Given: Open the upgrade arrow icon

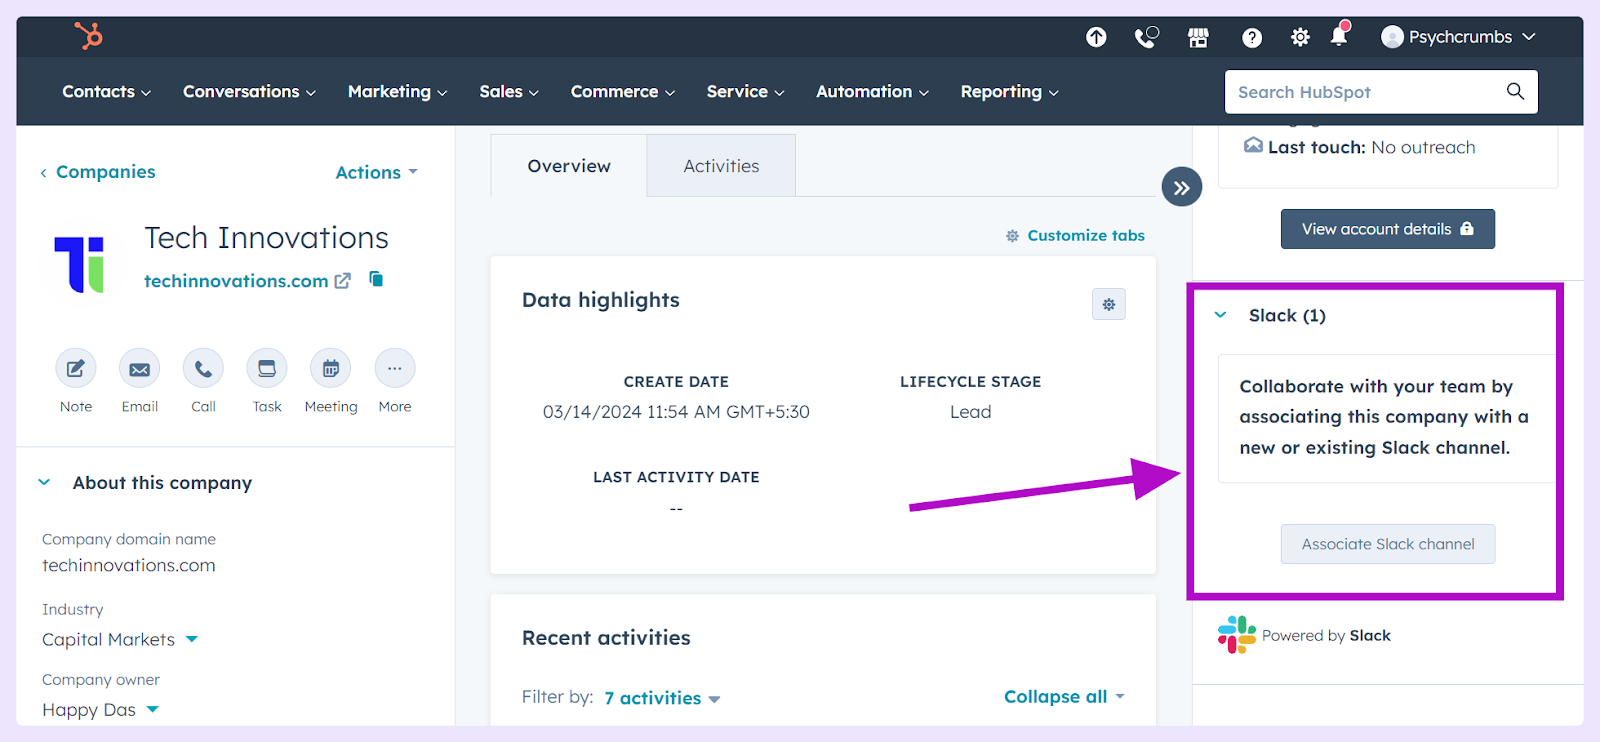Looking at the screenshot, I should [1096, 37].
